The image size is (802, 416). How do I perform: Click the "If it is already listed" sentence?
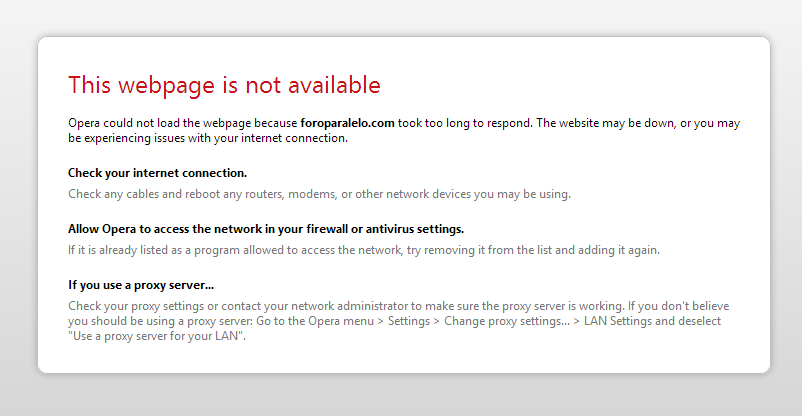(364, 250)
